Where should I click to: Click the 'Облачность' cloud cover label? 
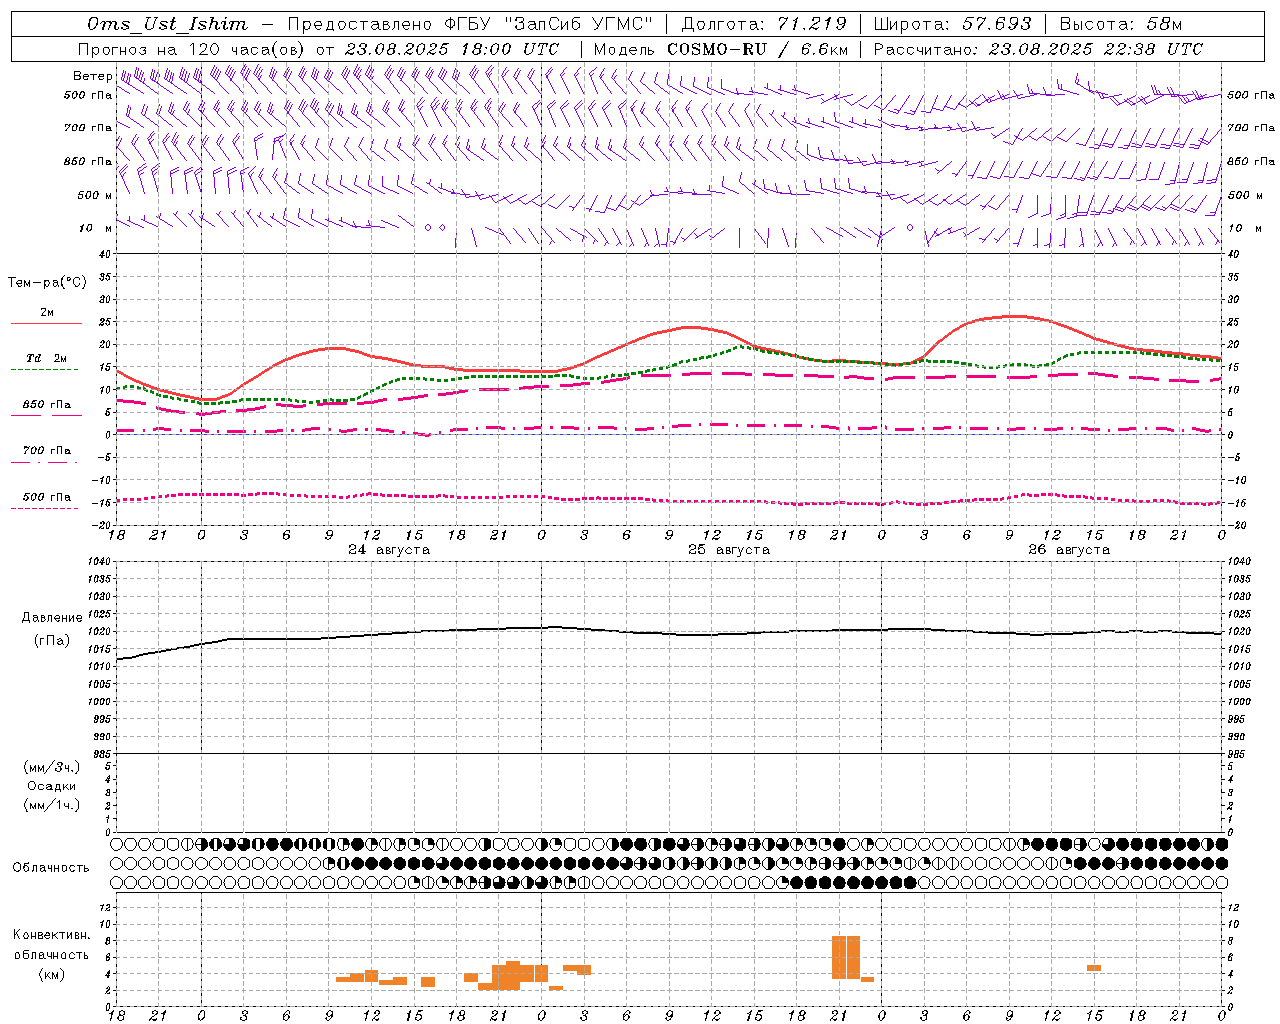pyautogui.click(x=51, y=868)
